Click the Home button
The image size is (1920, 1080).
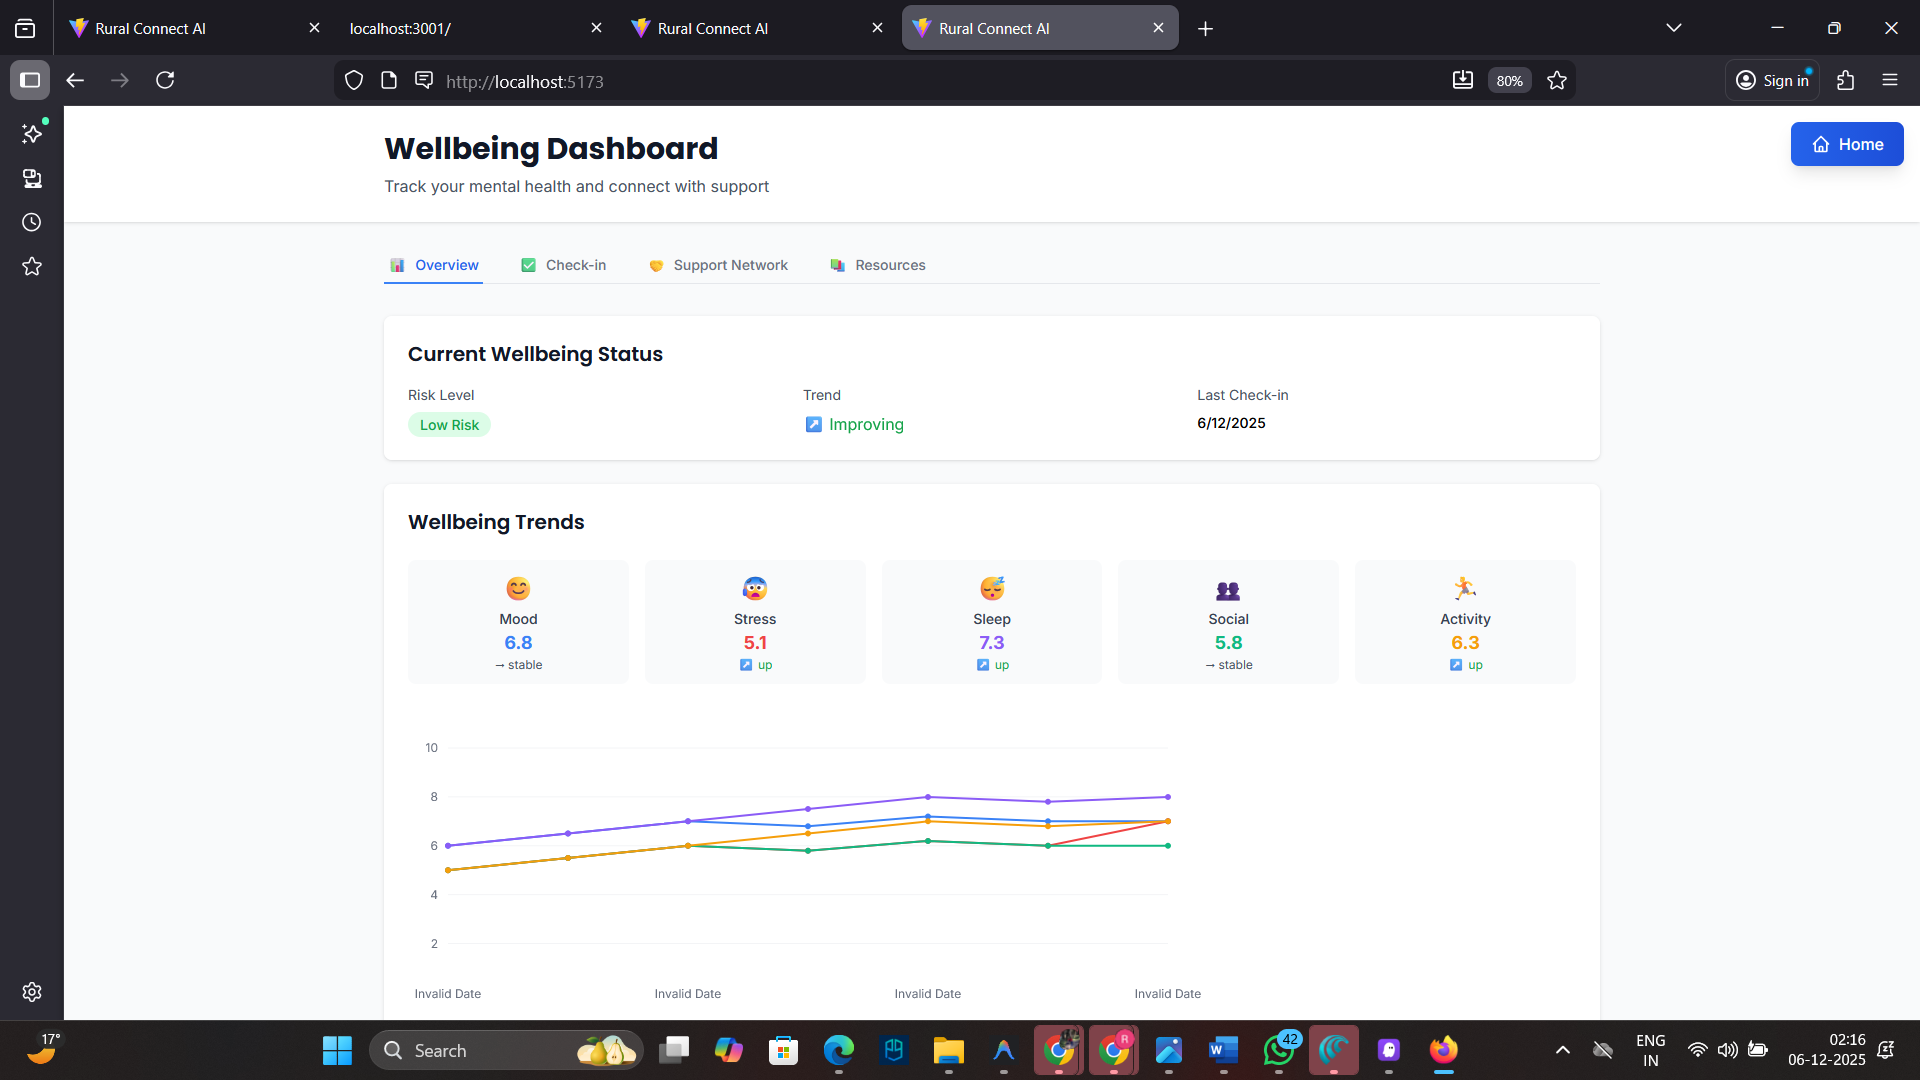pyautogui.click(x=1846, y=144)
